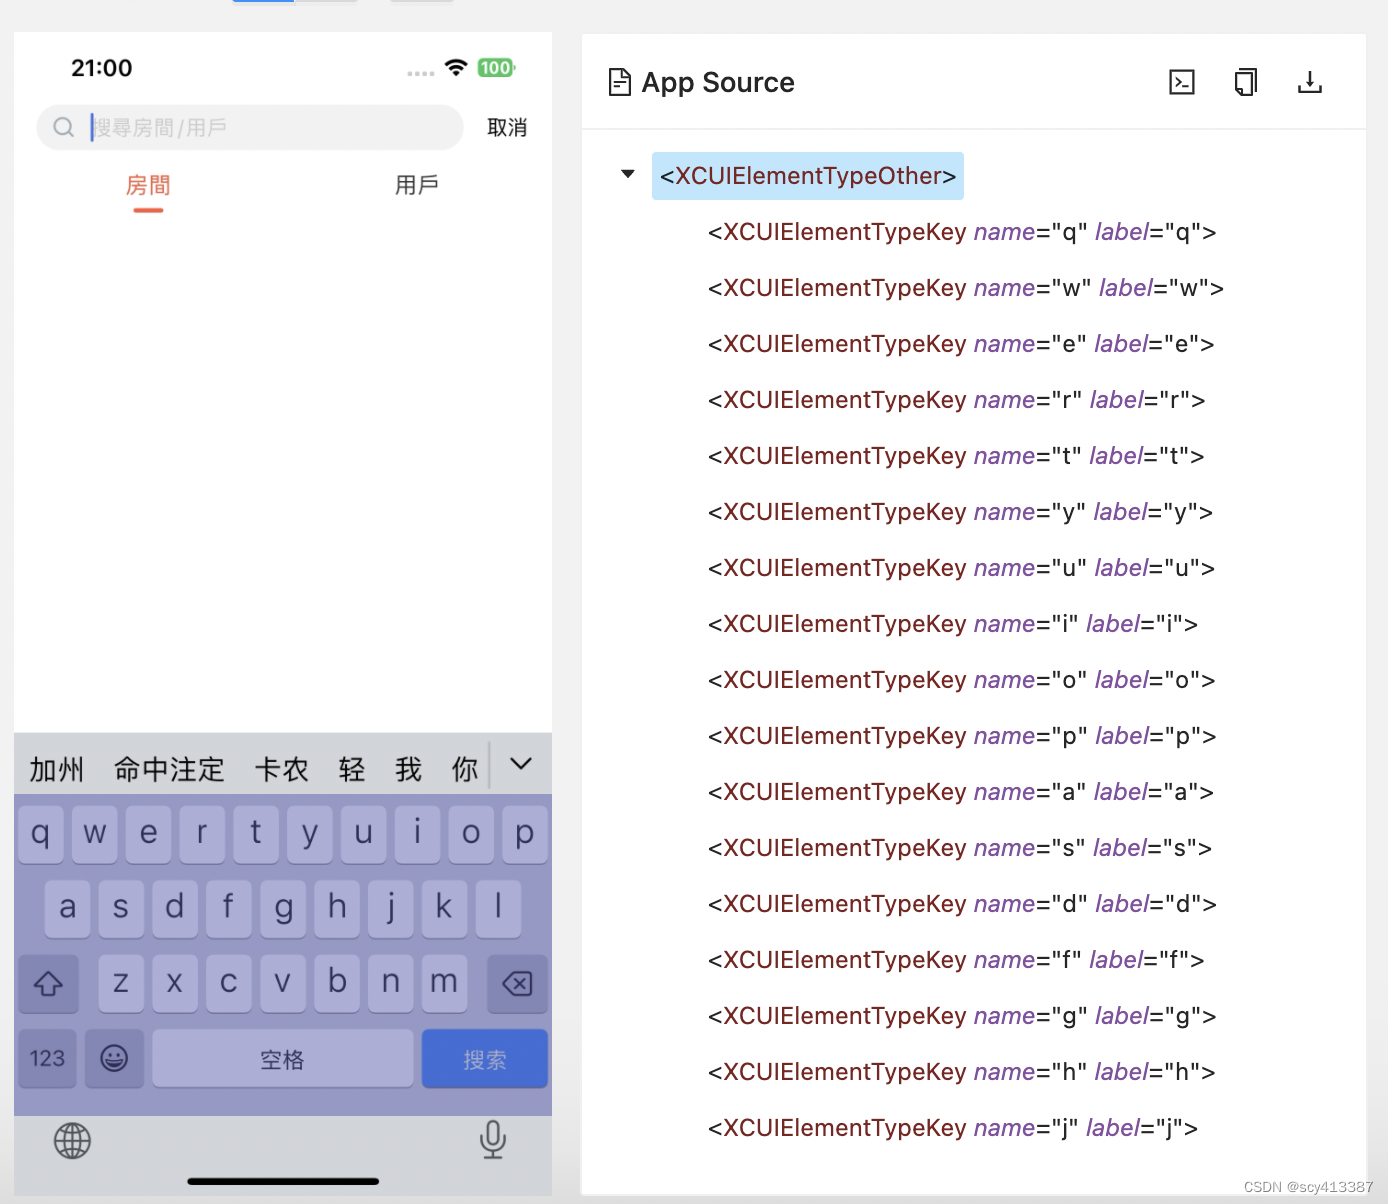This screenshot has width=1388, height=1204.
Task: Download the app source XML file
Action: tap(1310, 82)
